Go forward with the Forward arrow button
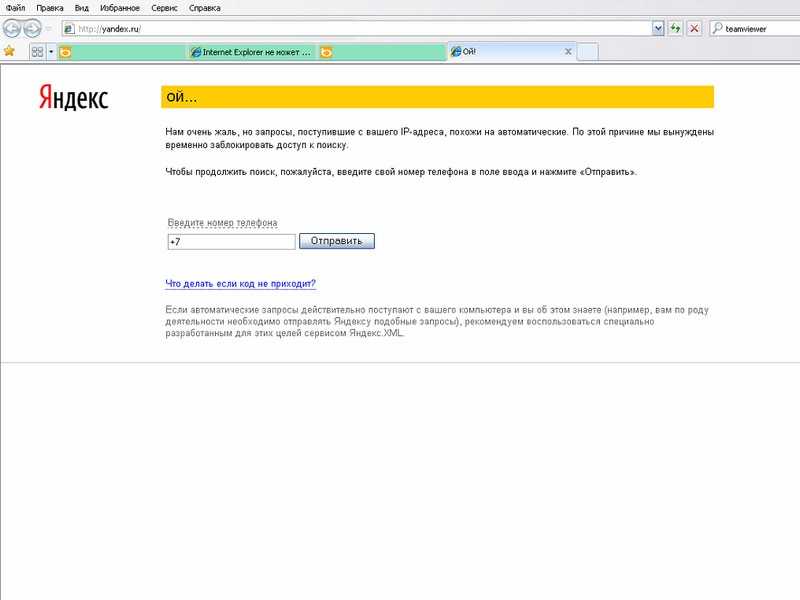The image size is (800, 600). [x=32, y=29]
